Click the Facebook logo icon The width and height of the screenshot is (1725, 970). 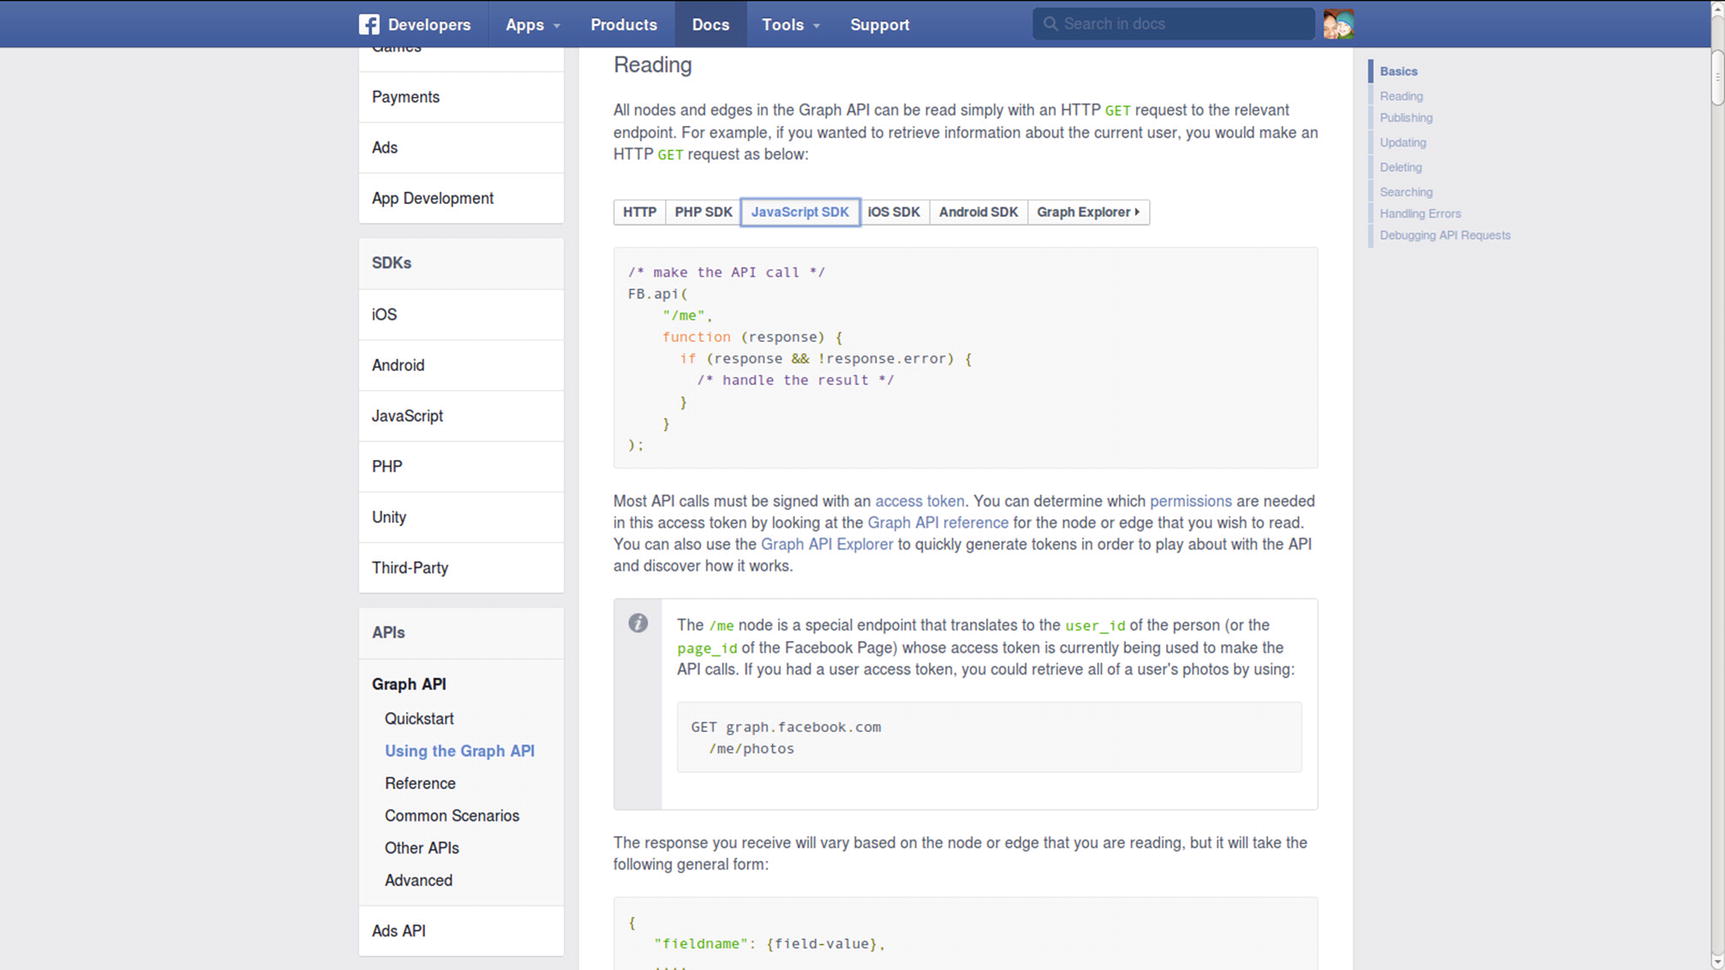tap(369, 25)
